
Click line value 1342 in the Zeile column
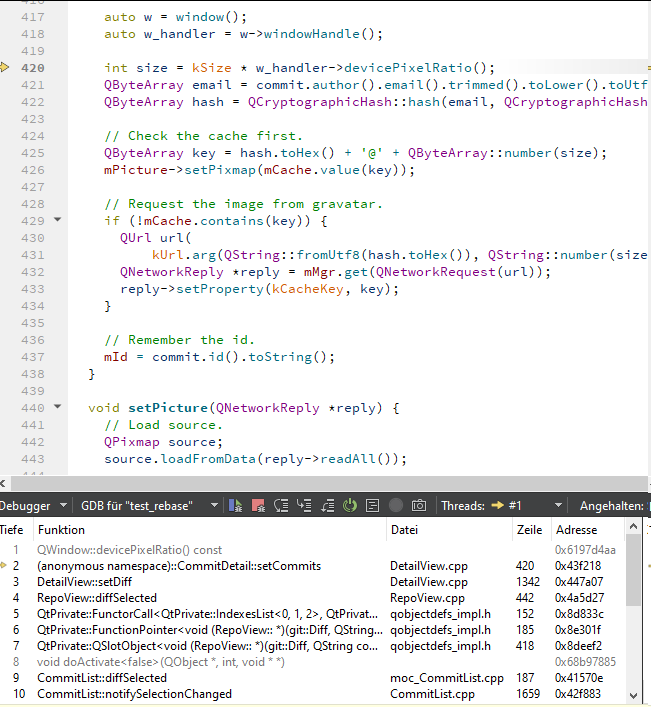pyautogui.click(x=527, y=582)
